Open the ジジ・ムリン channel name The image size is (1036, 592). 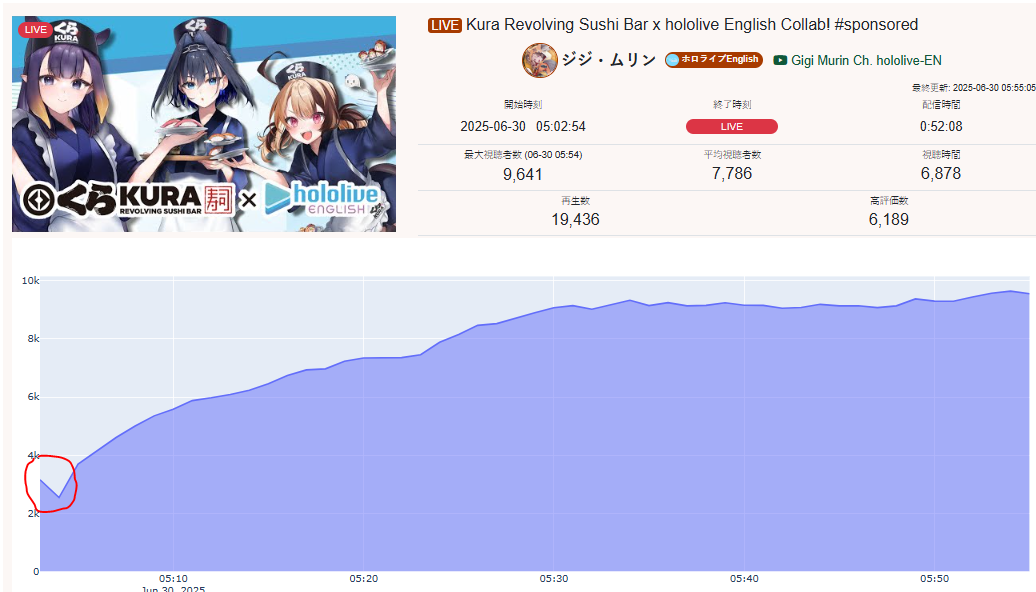tap(609, 60)
